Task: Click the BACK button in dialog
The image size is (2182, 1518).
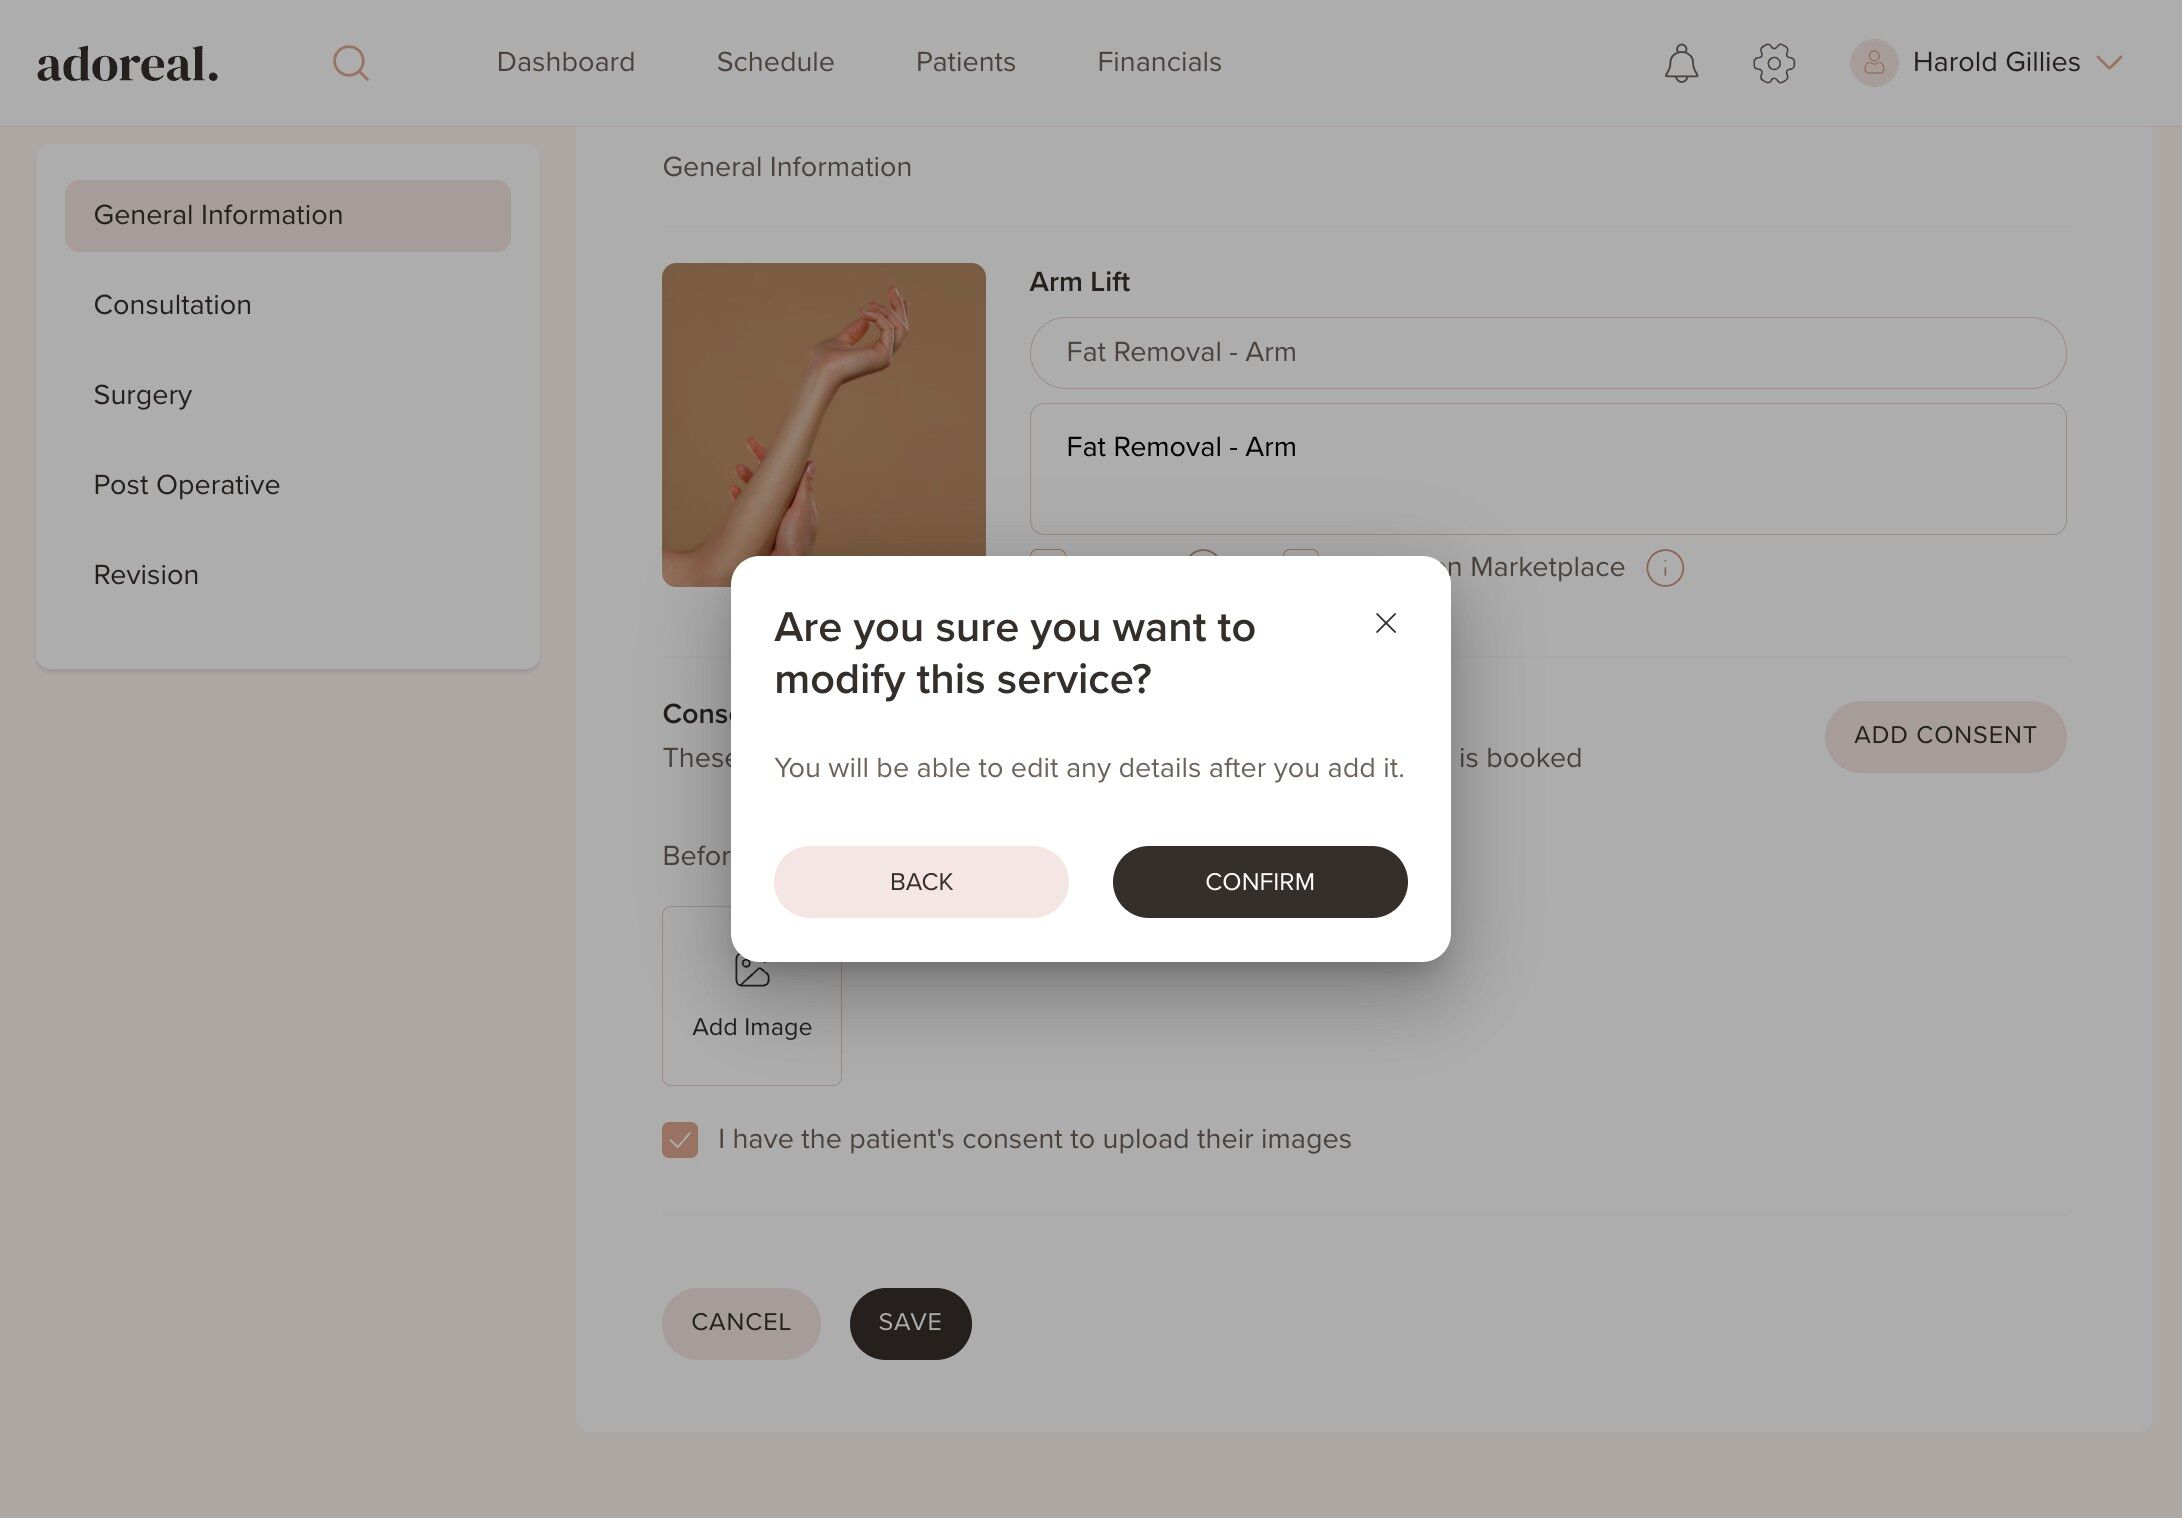Action: (x=921, y=882)
